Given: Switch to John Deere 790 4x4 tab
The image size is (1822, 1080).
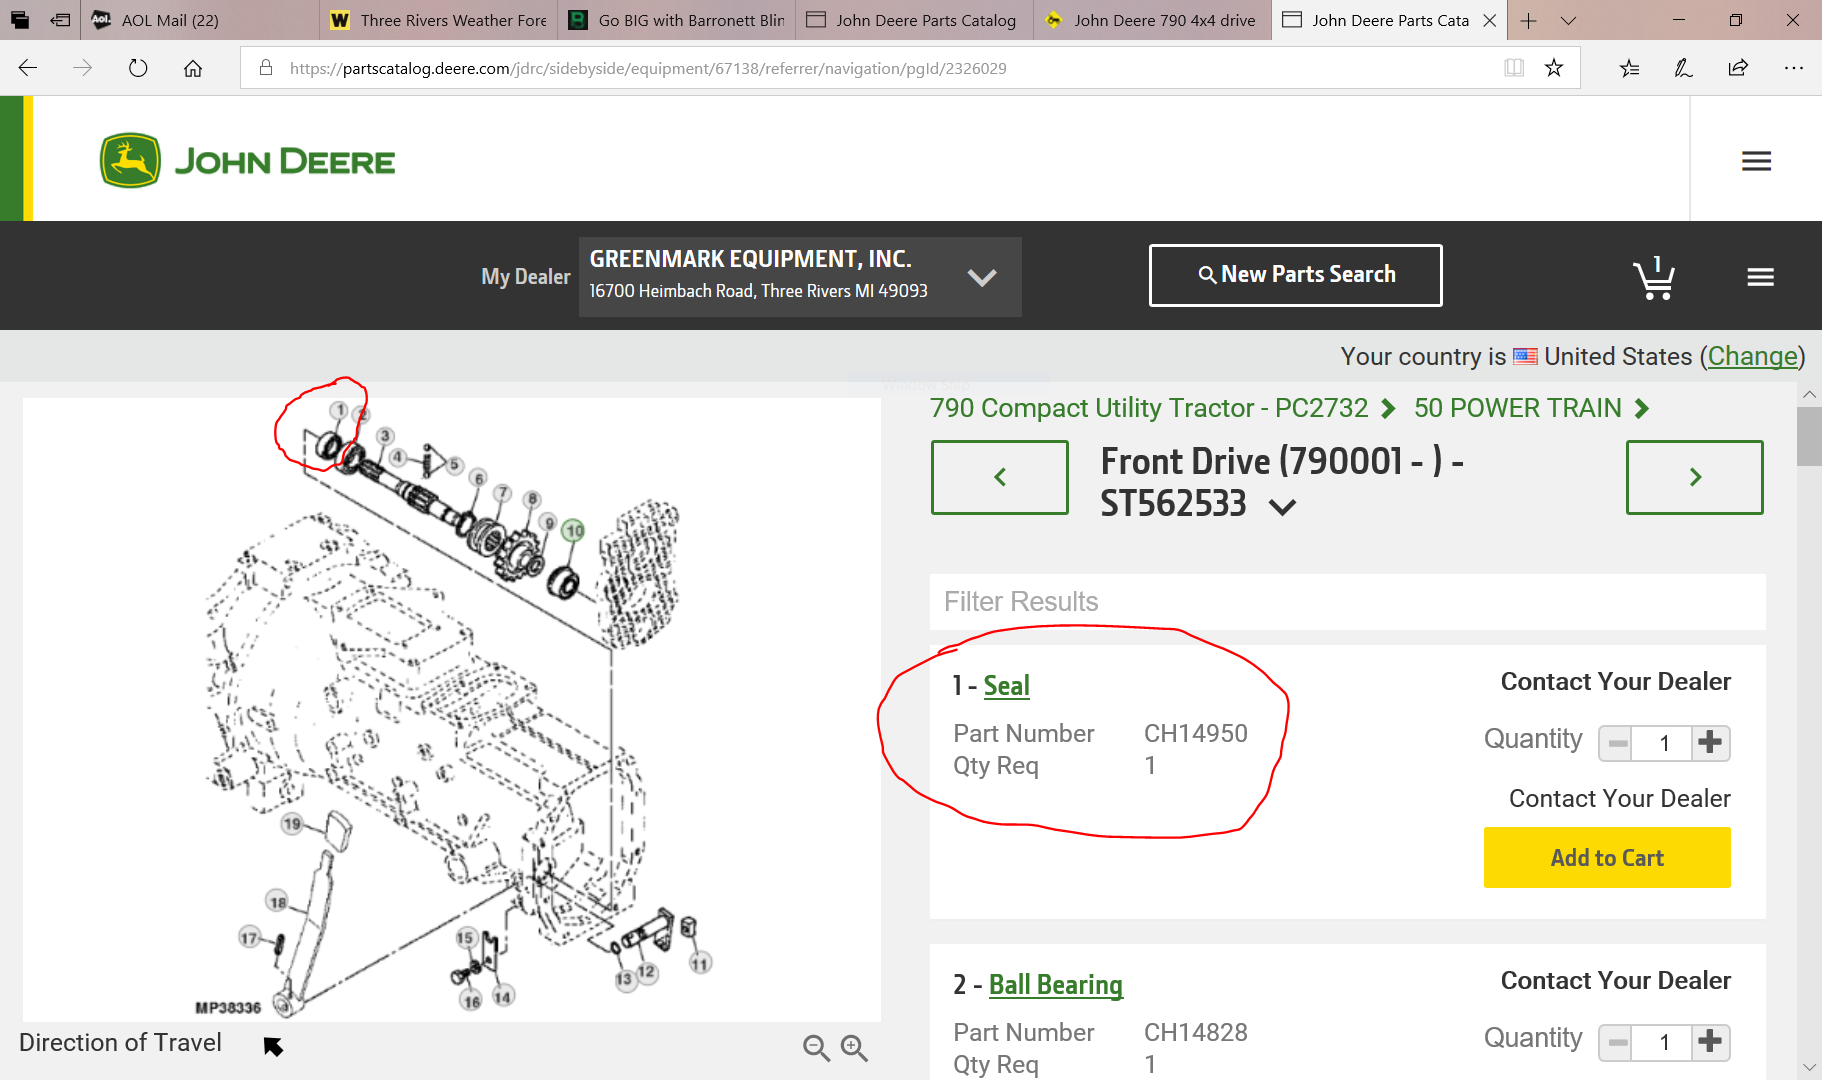Looking at the screenshot, I should coord(1153,20).
